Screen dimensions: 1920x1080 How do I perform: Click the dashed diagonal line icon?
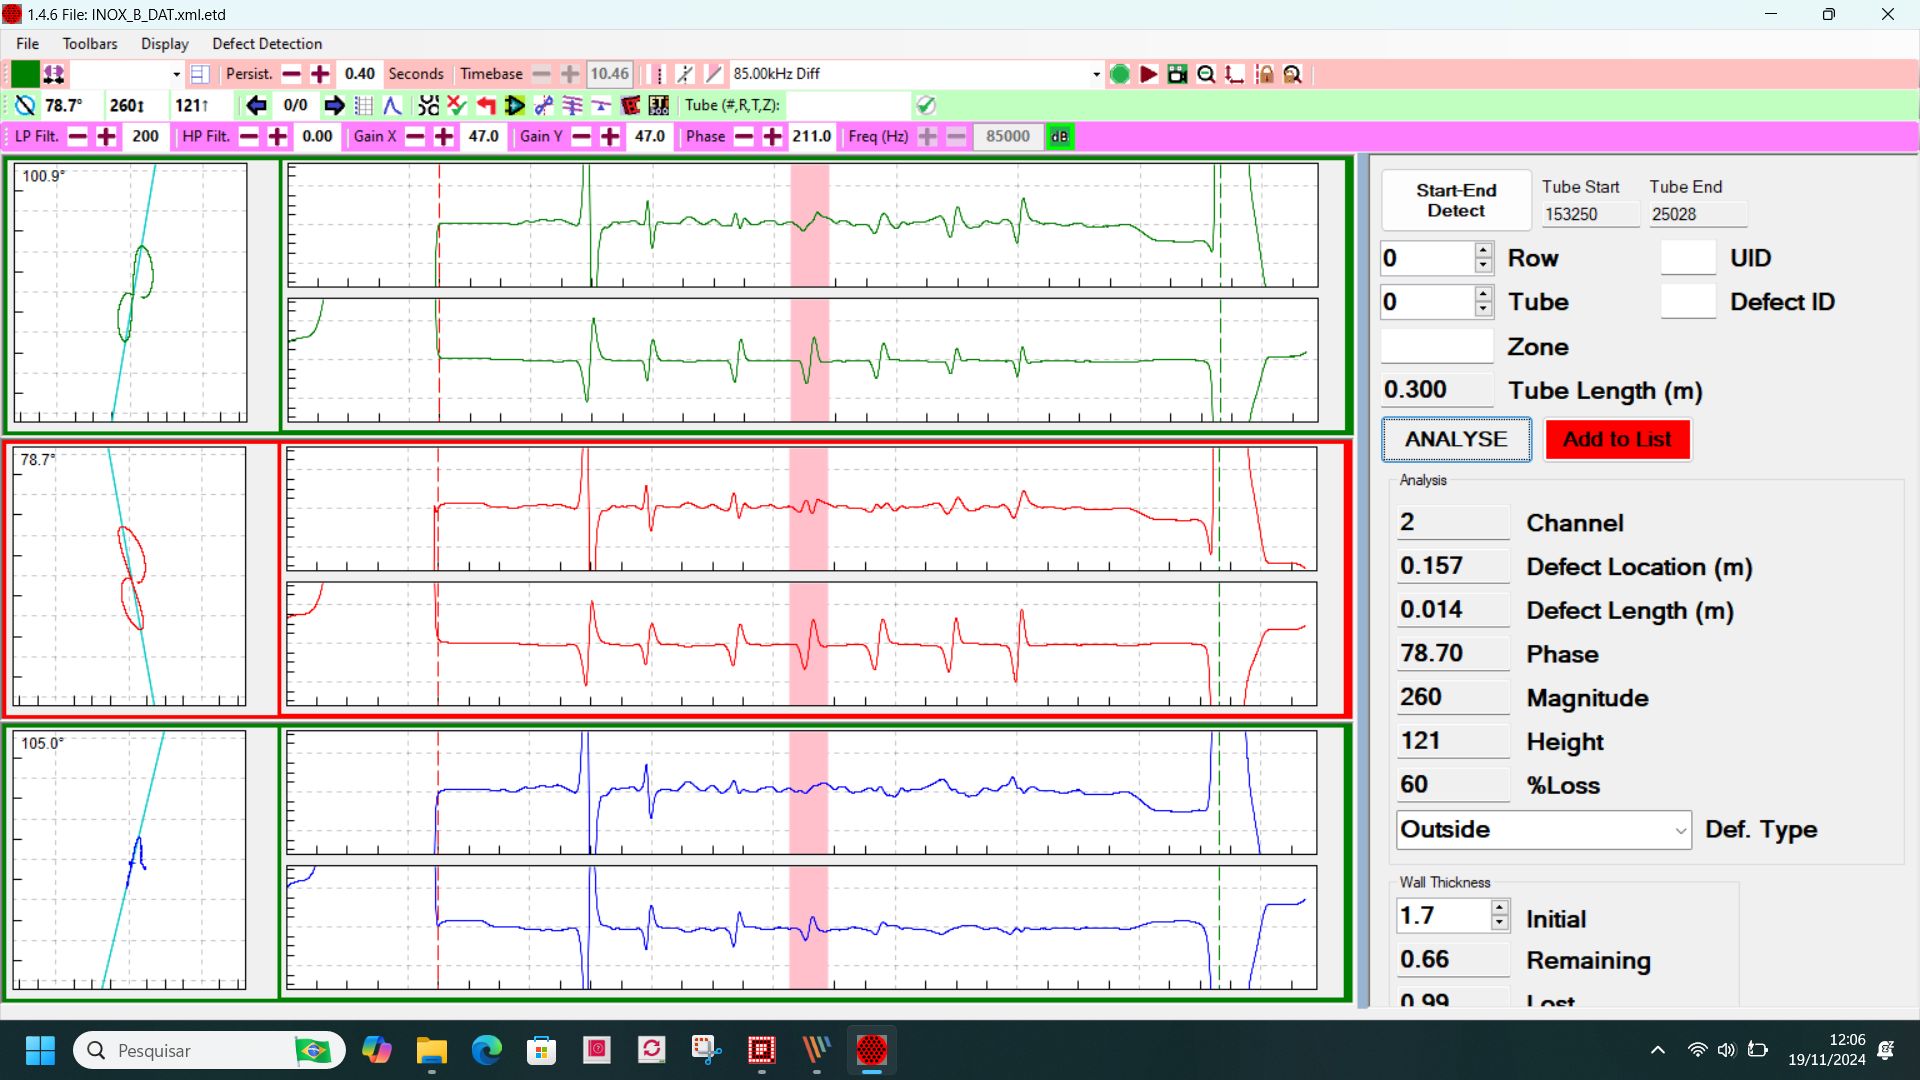(685, 74)
